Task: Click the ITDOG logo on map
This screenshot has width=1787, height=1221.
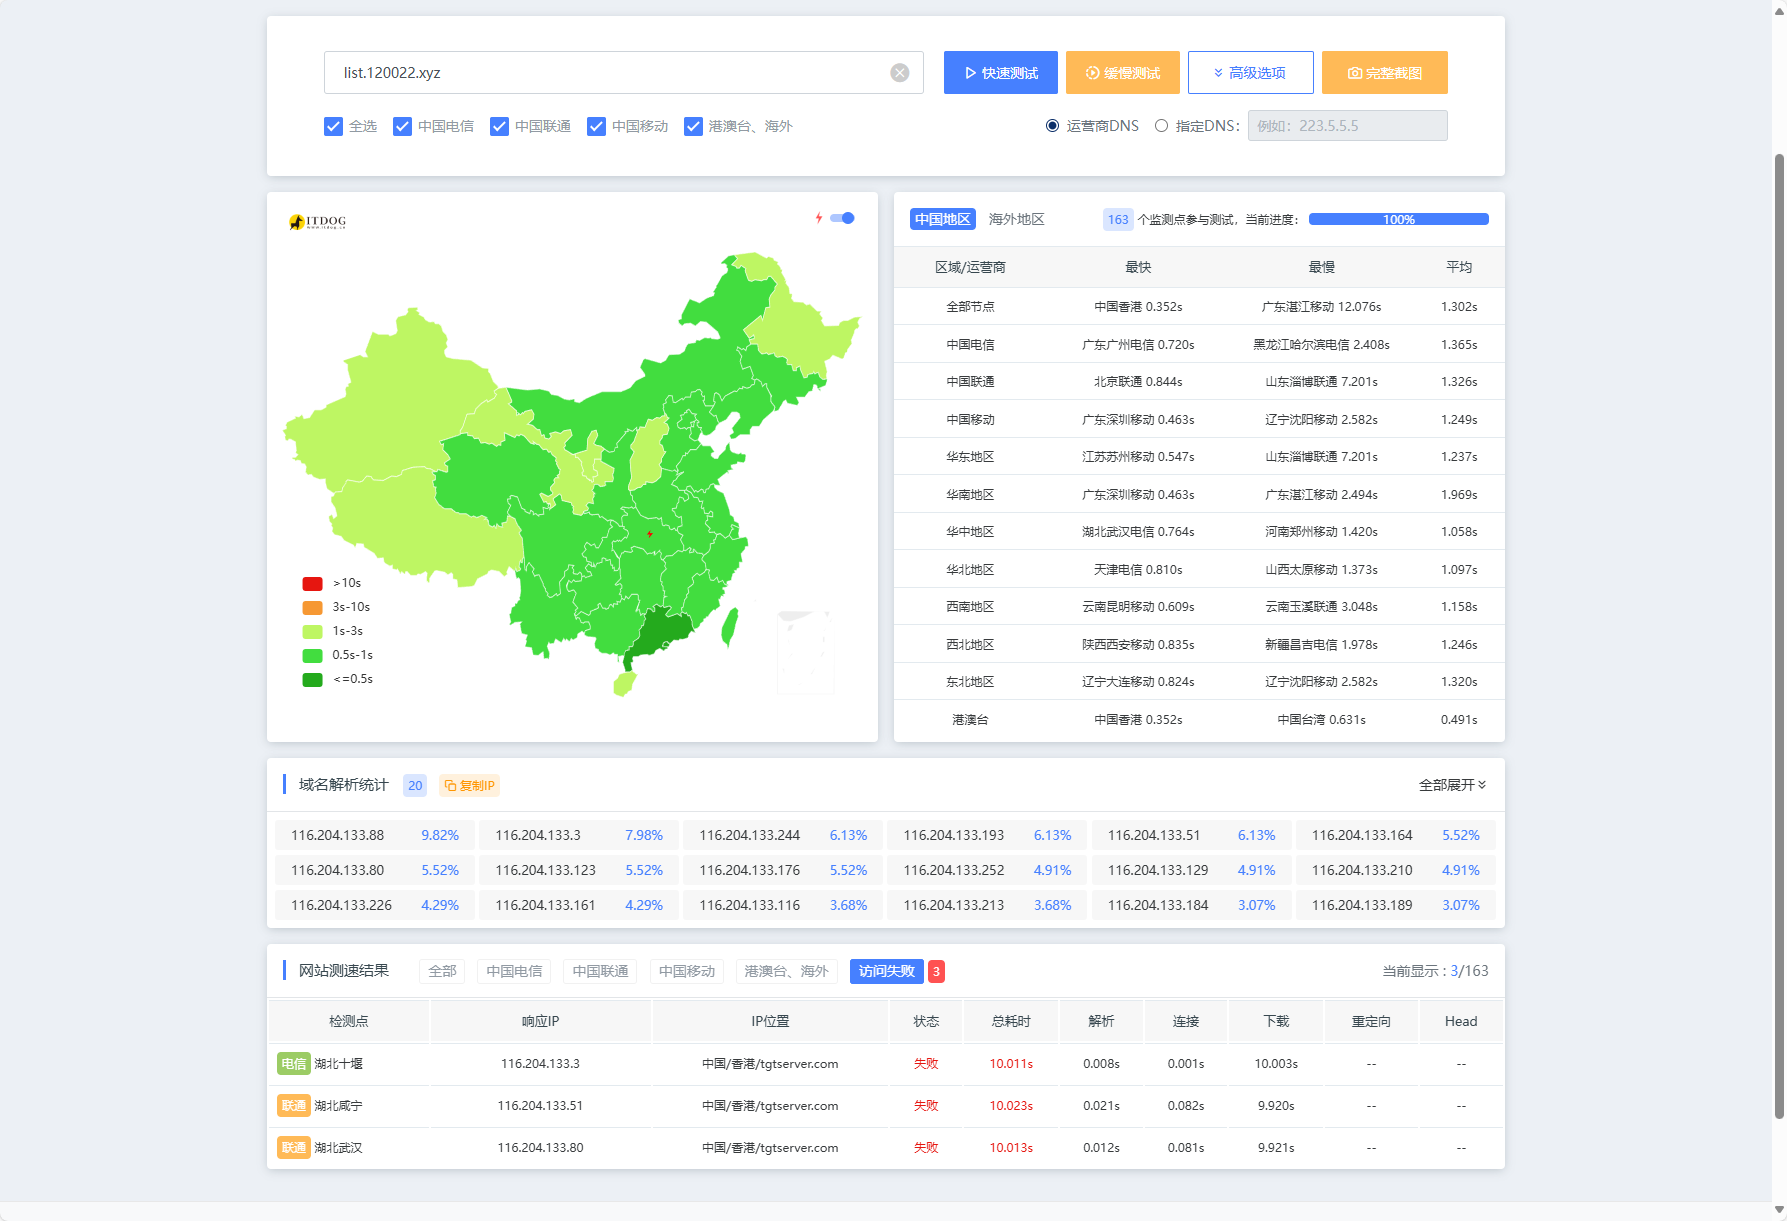Action: (317, 221)
